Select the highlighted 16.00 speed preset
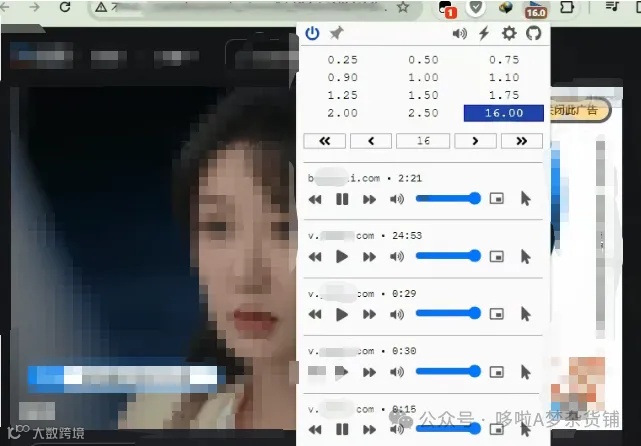 coord(504,113)
